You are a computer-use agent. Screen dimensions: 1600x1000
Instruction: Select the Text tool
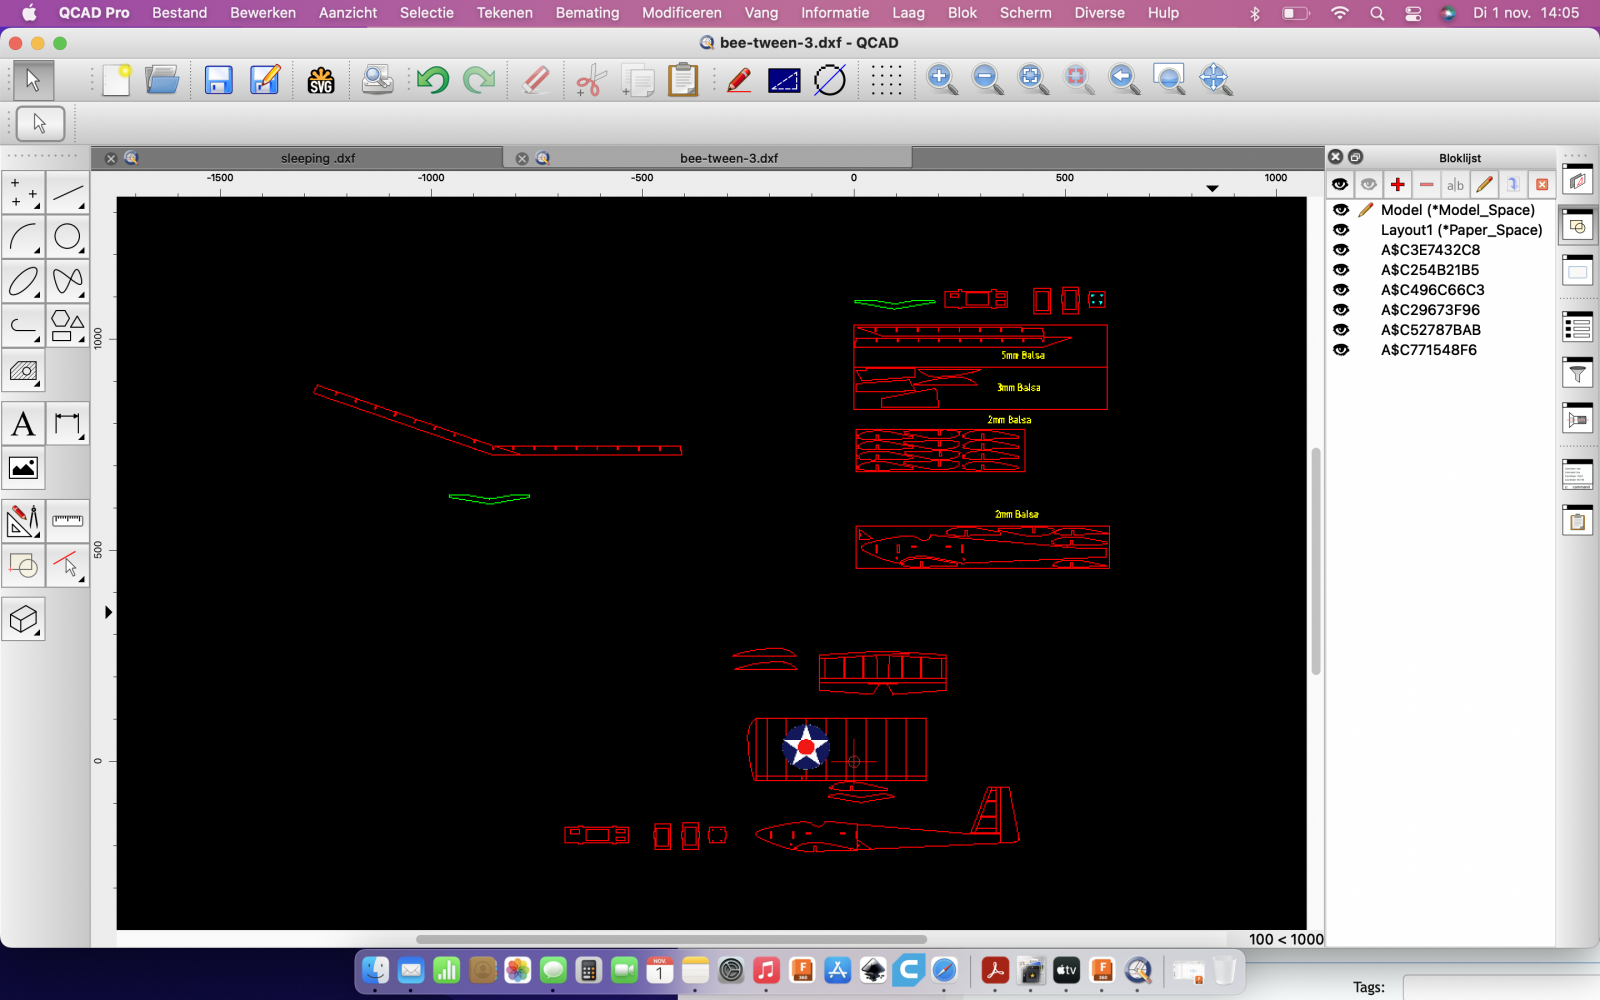(x=24, y=424)
